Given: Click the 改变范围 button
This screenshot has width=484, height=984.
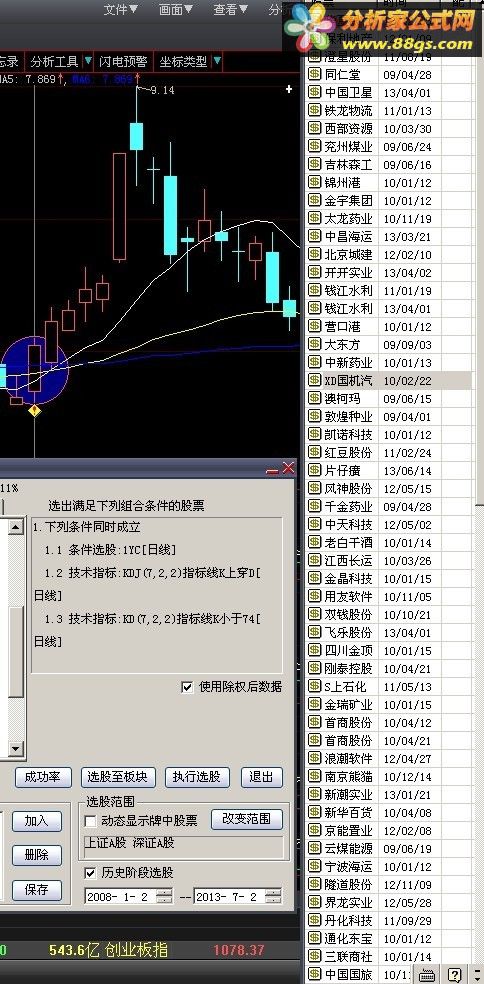Looking at the screenshot, I should 247,819.
